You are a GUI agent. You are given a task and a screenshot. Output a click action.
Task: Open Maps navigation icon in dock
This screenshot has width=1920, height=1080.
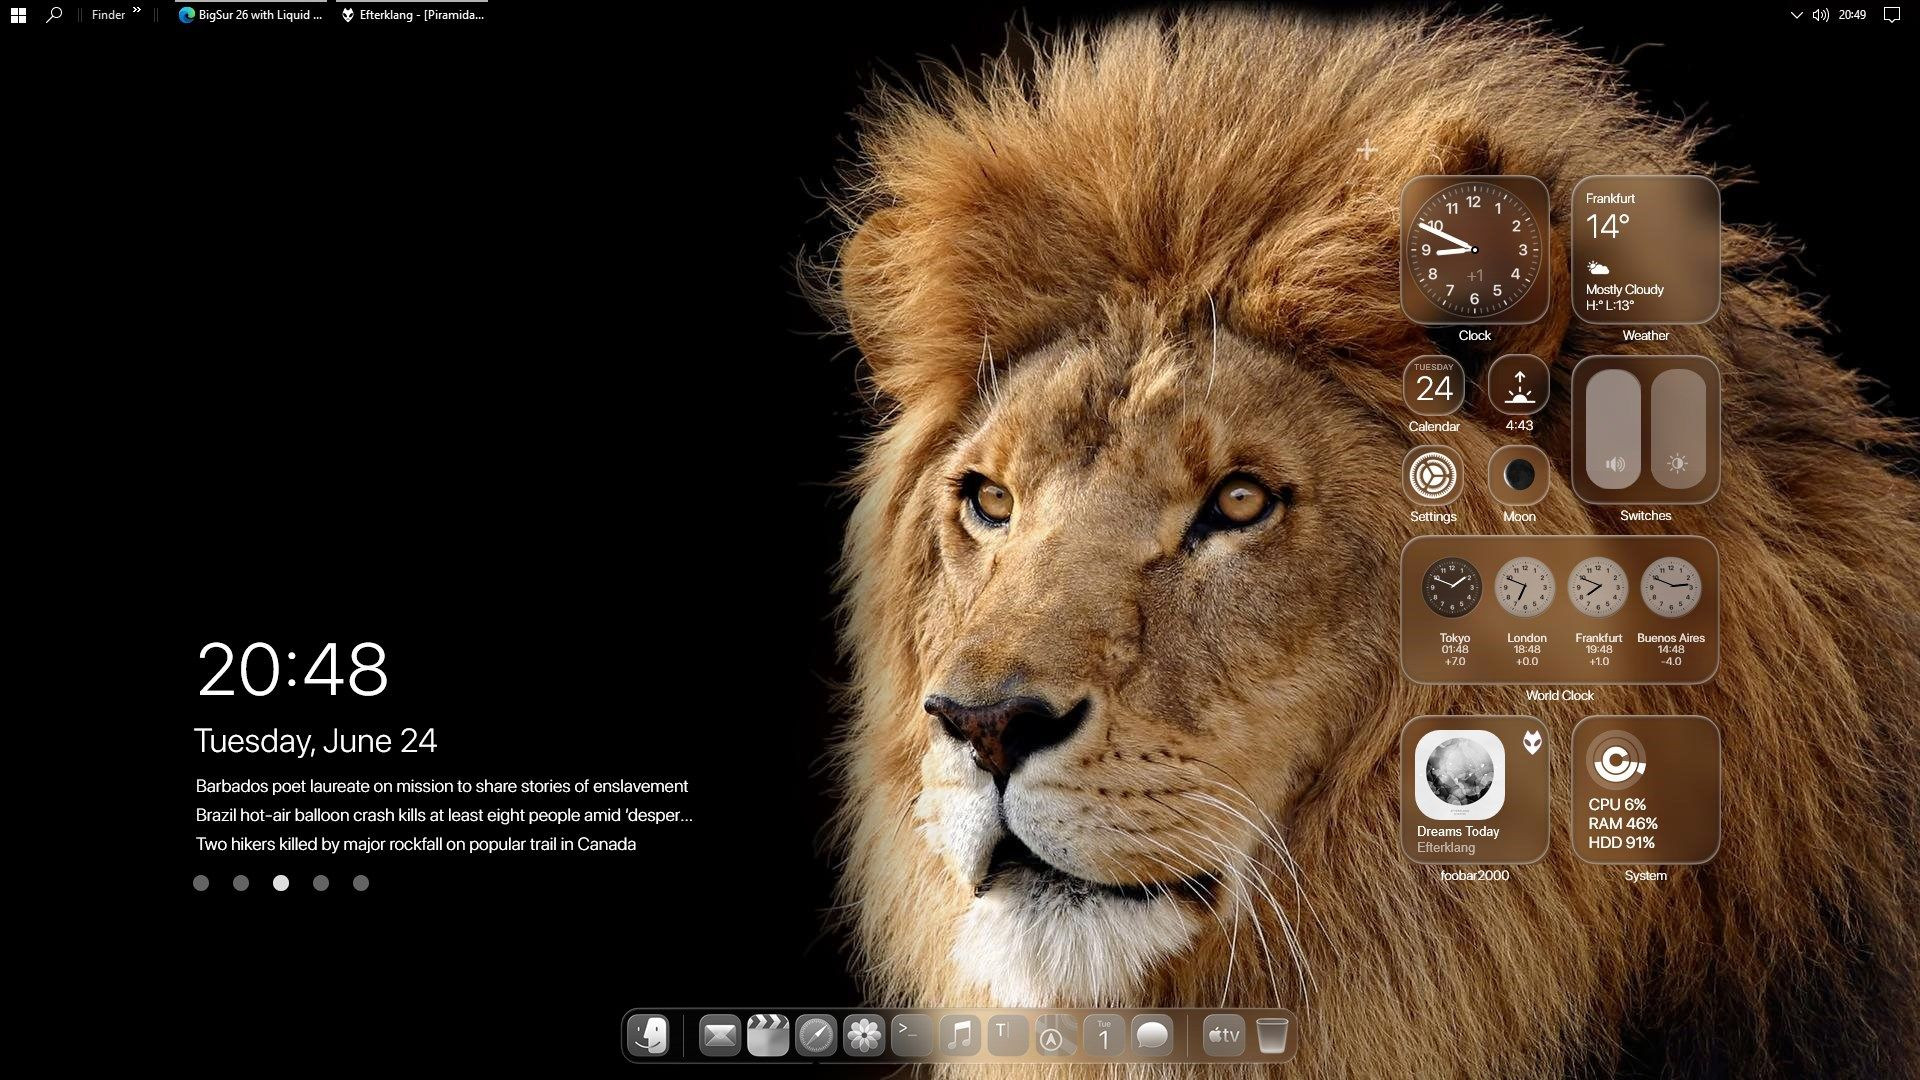(1056, 1036)
